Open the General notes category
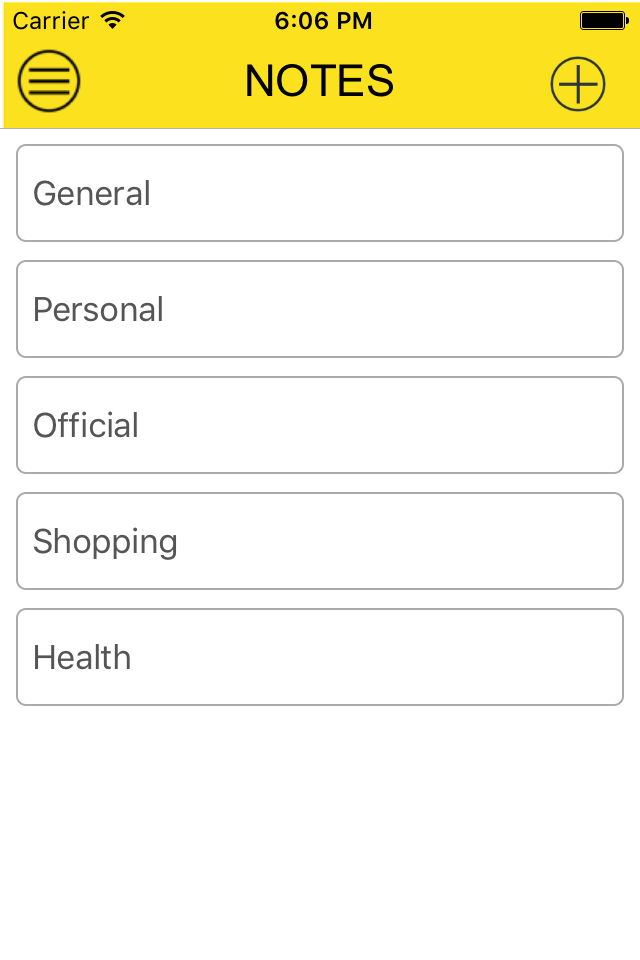Image resolution: width=640 pixels, height=960 pixels. [x=320, y=193]
